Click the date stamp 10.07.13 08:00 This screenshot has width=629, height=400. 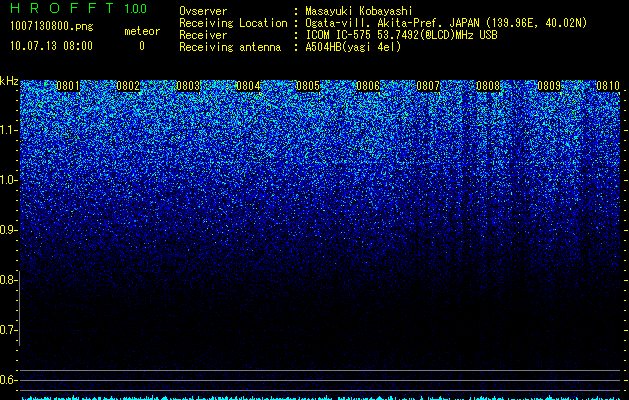click(x=51, y=46)
